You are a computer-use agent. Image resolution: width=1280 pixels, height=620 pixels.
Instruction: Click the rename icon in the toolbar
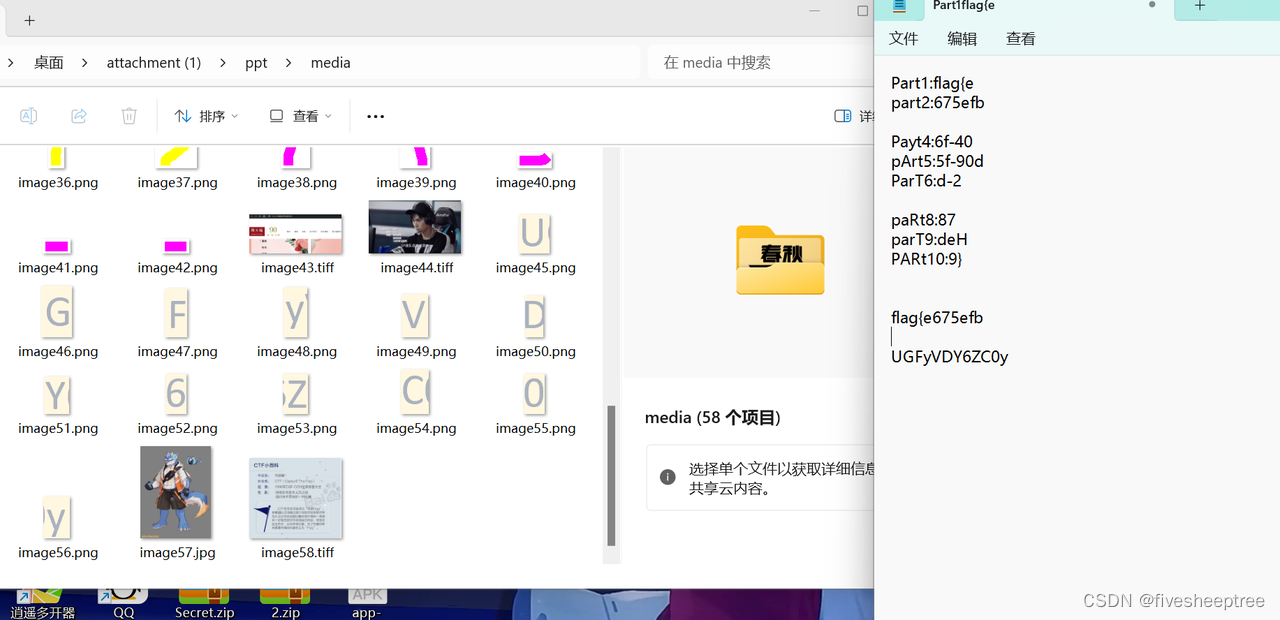(28, 115)
